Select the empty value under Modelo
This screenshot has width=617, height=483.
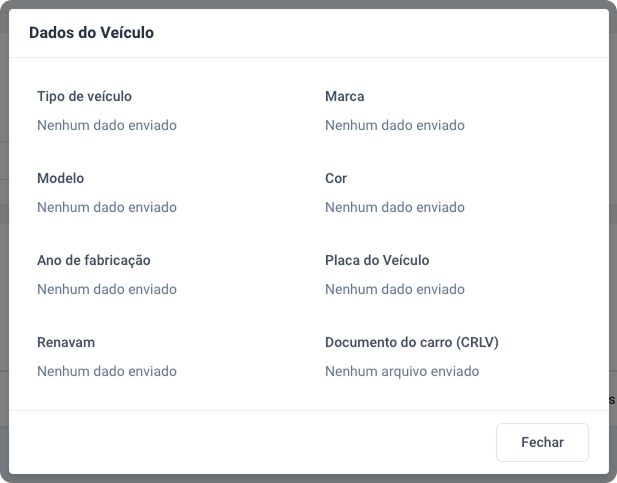point(106,208)
